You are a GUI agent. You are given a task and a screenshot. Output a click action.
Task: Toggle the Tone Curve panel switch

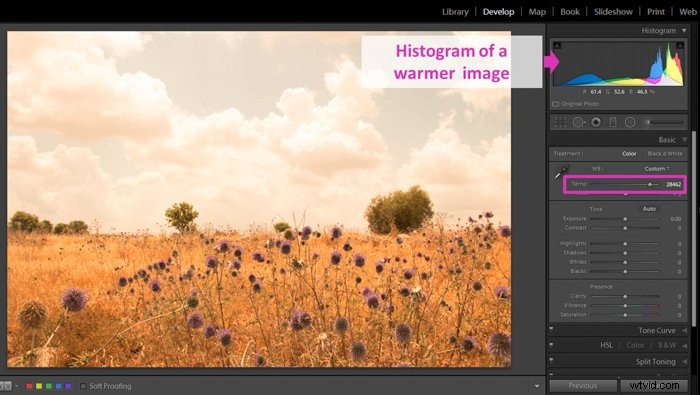(551, 329)
